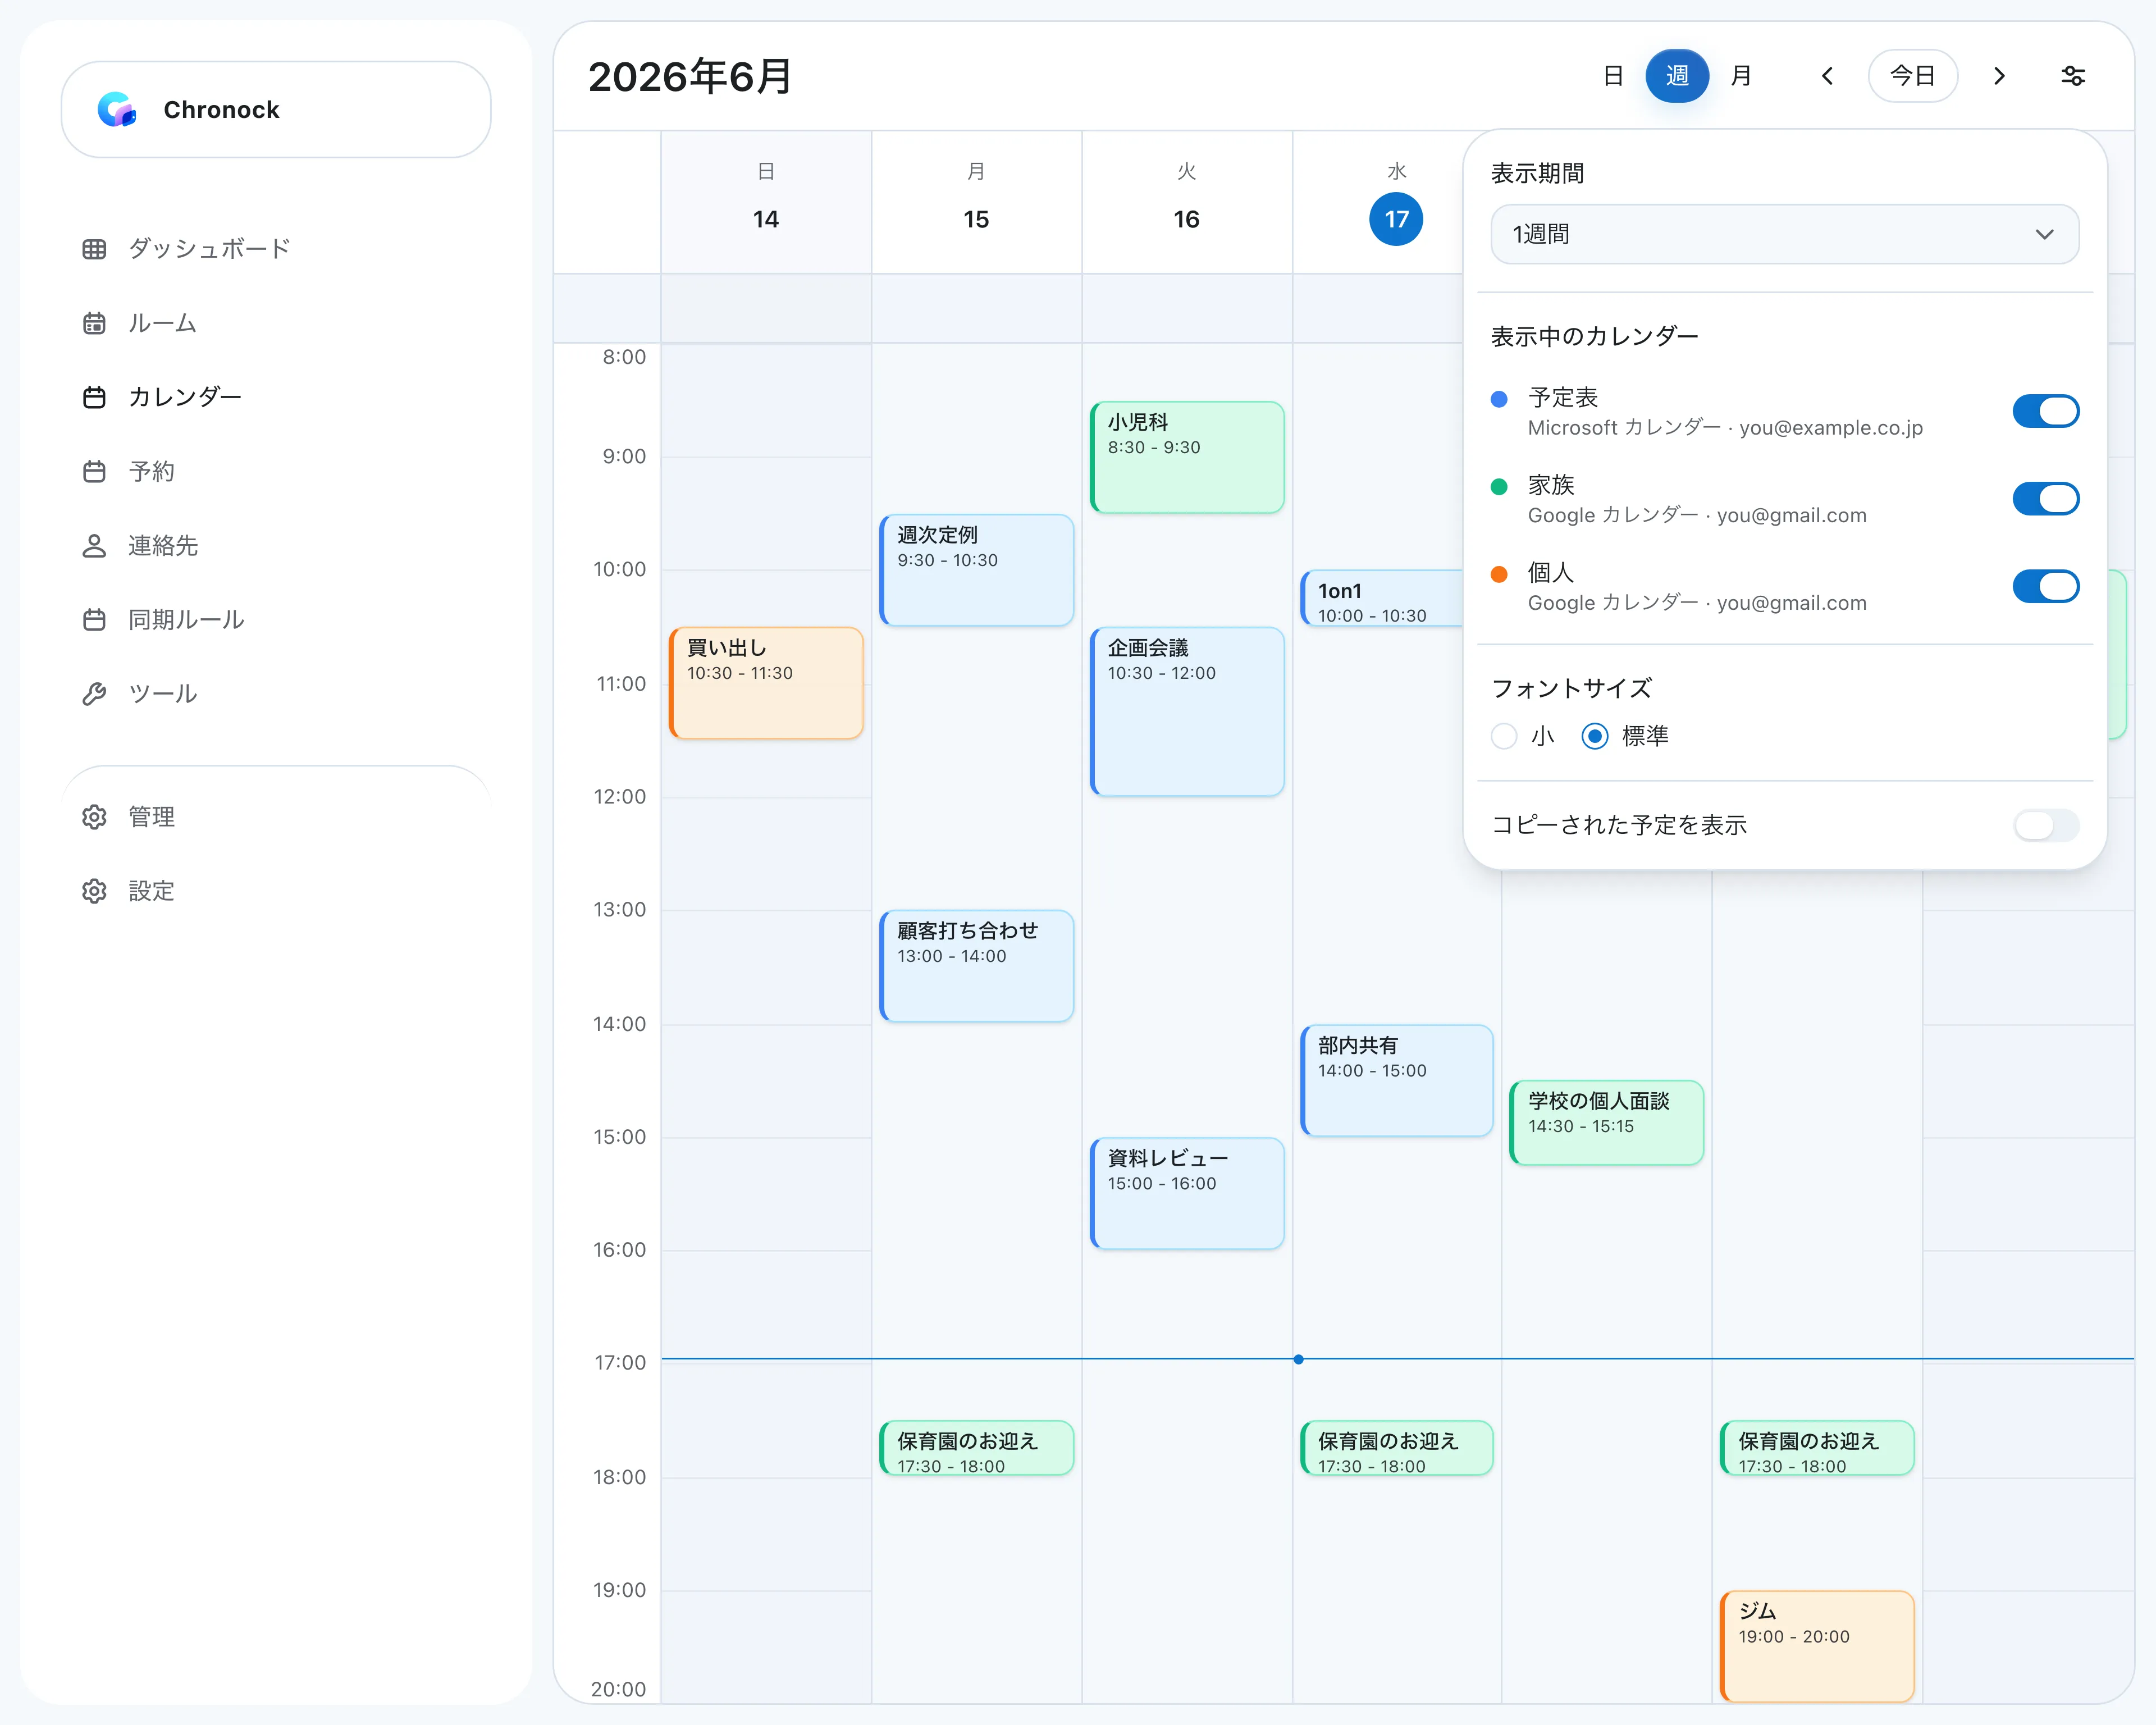Toggle 予定表 Microsoft calendar visibility
Screen dimensions: 2156x1725
[x=2045, y=411]
